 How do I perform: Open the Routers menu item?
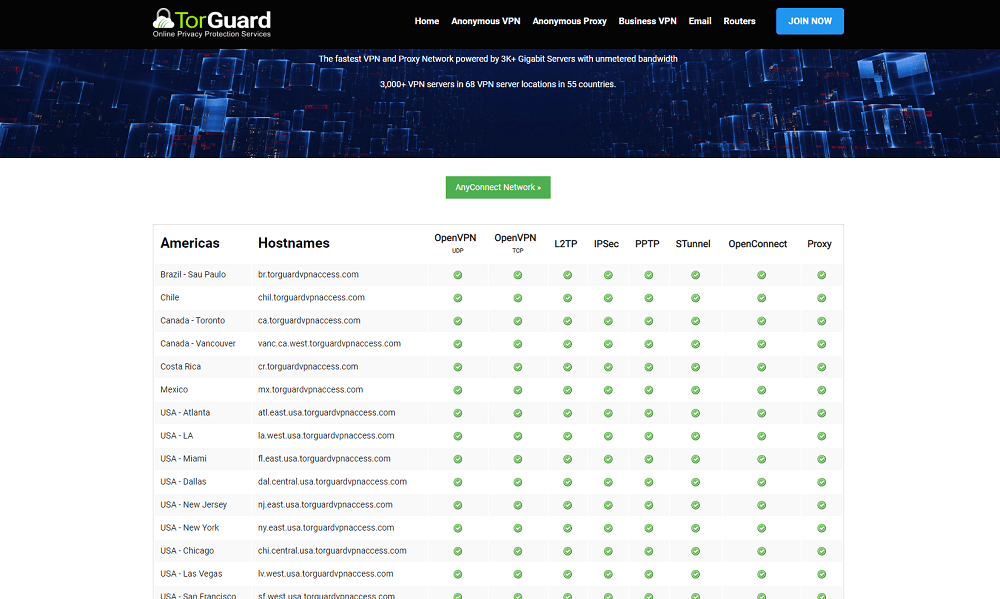click(x=739, y=21)
